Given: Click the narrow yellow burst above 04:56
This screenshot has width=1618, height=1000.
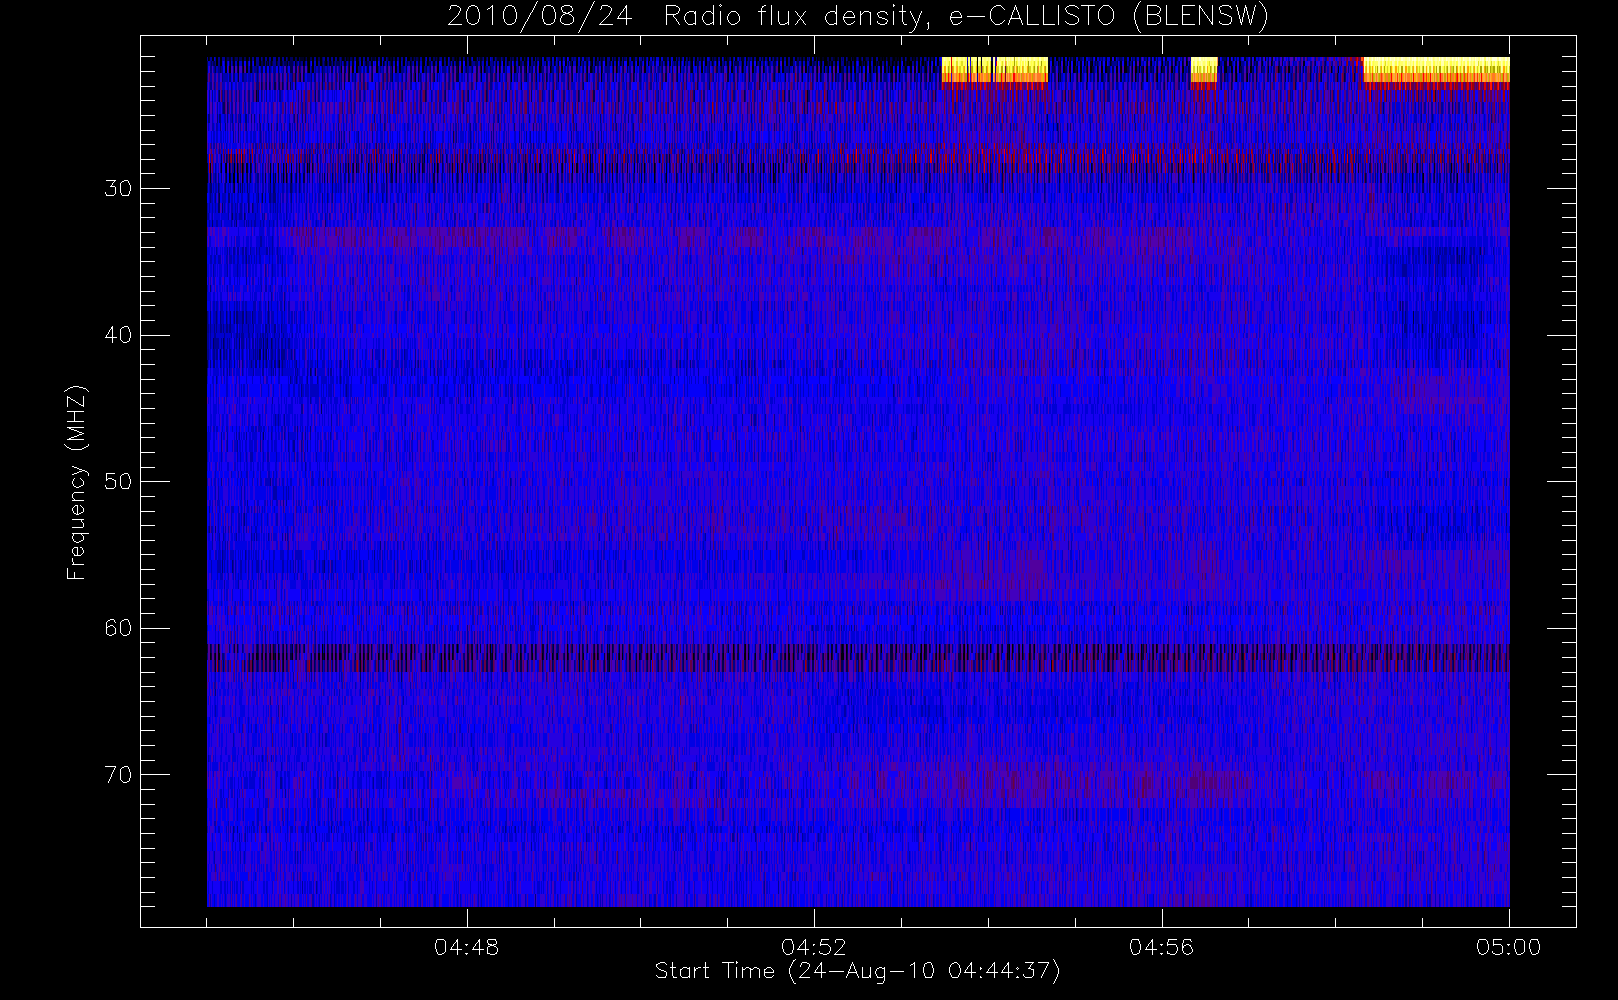Looking at the screenshot, I should pos(1204,73).
